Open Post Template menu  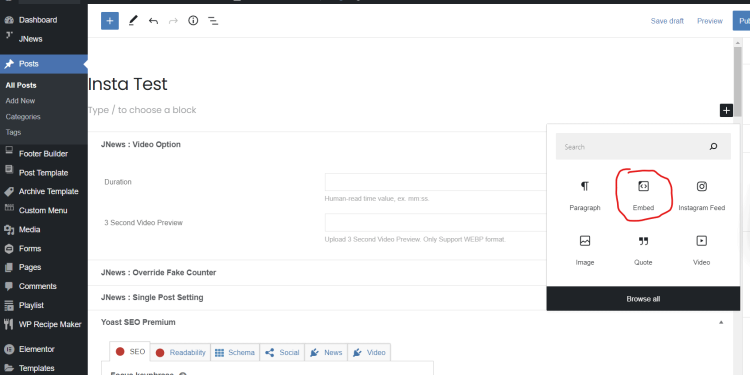click(x=44, y=173)
